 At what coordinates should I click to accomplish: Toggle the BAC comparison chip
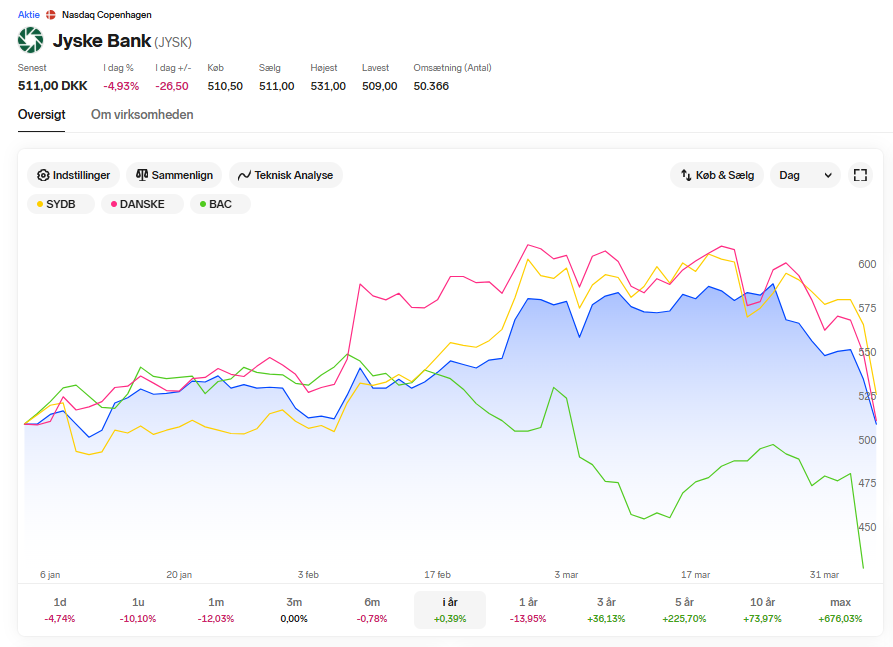coord(220,204)
